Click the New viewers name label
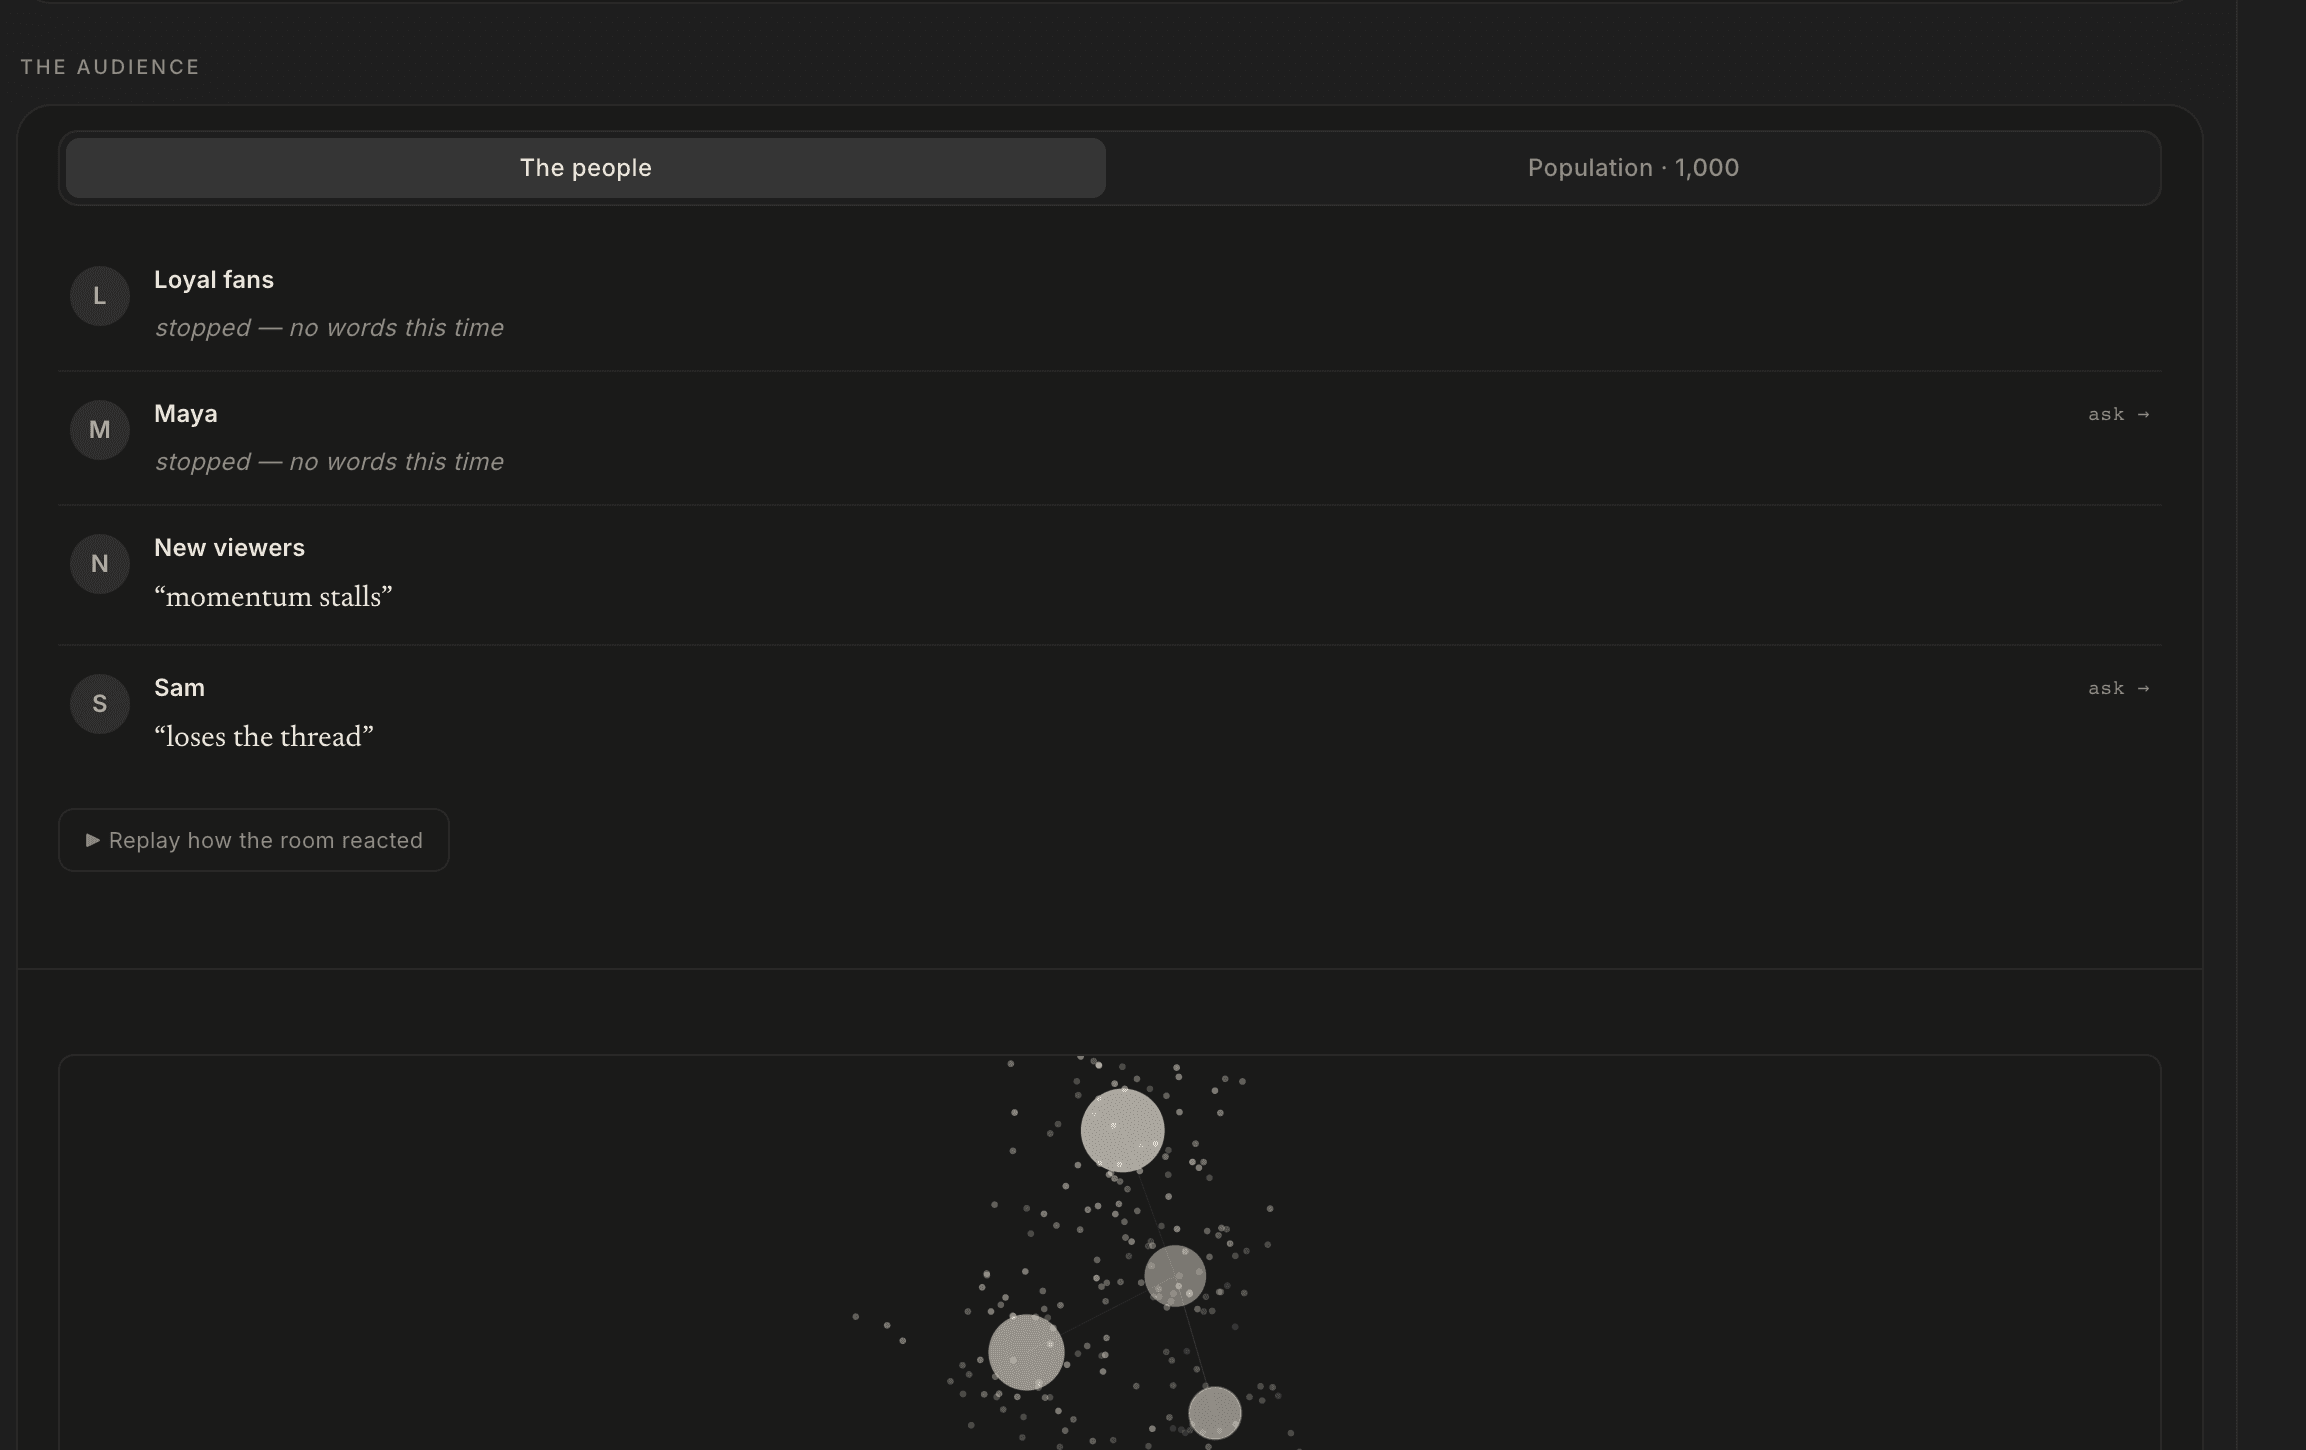Screen dimensions: 2306x1450 pyautogui.click(x=229, y=548)
